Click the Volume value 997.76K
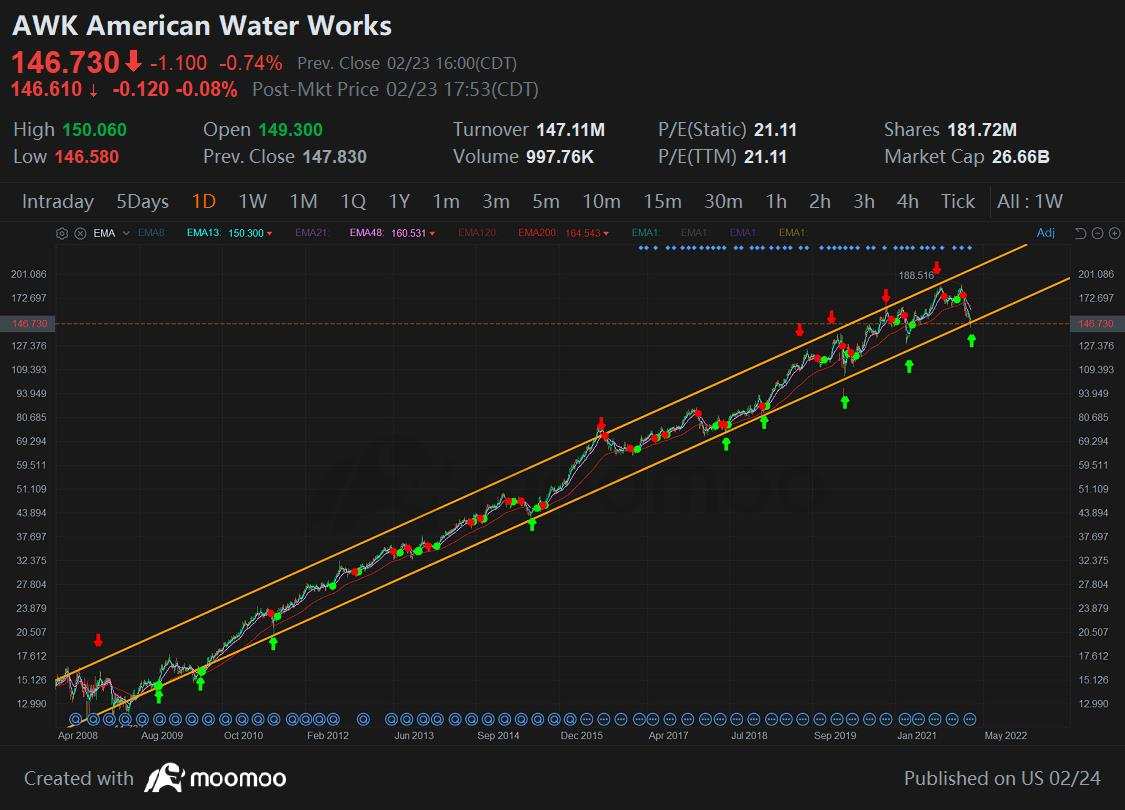This screenshot has height=810, width=1125. 560,156
